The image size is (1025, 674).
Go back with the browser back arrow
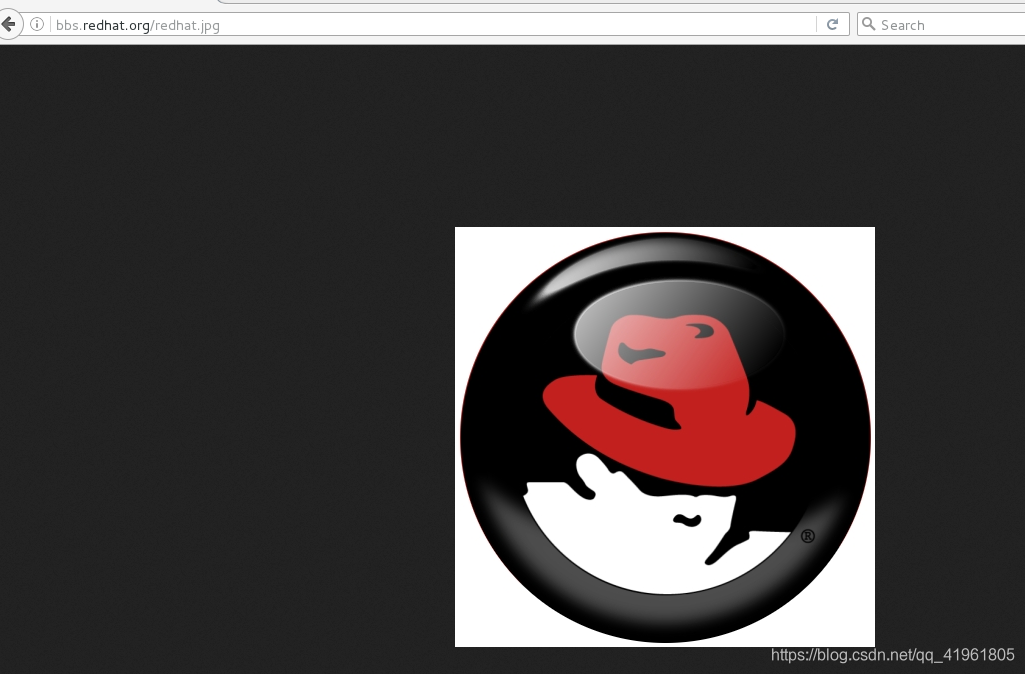[8, 25]
